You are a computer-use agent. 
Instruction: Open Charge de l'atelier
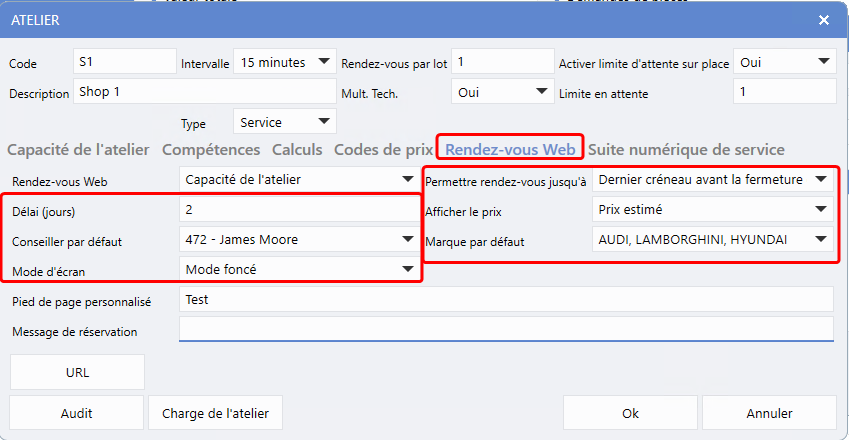point(215,413)
